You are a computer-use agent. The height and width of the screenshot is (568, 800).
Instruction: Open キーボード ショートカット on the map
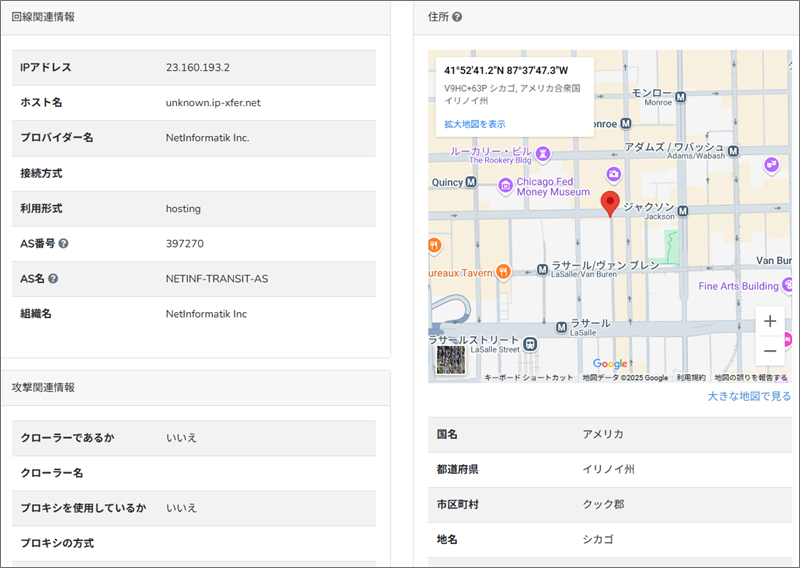coord(529,378)
